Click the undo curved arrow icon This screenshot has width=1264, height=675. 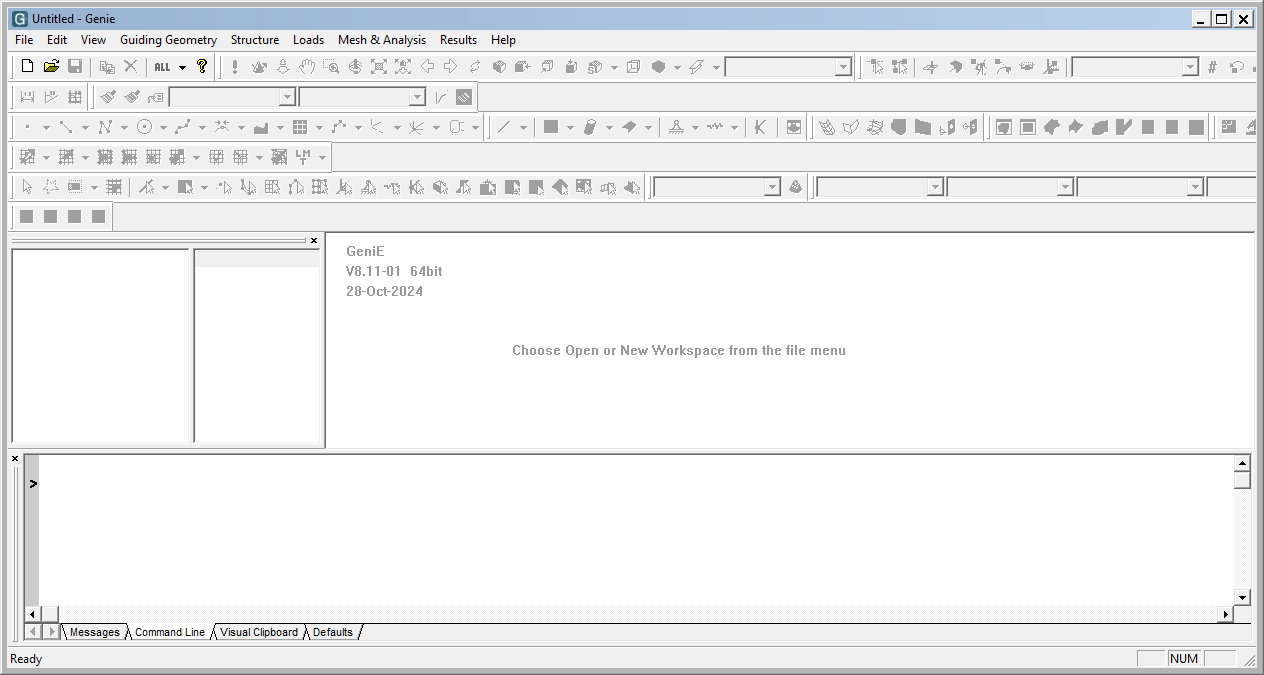pyautogui.click(x=1237, y=67)
